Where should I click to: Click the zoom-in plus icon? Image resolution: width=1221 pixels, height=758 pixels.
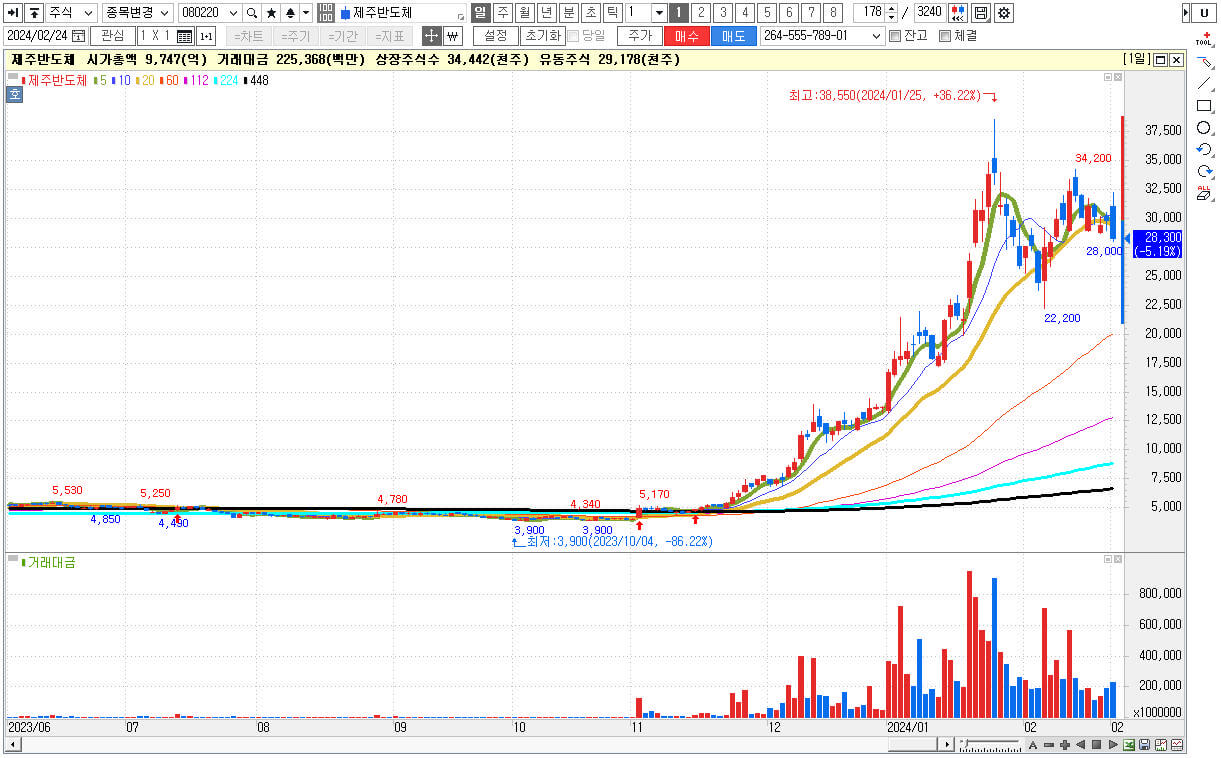tap(1065, 745)
